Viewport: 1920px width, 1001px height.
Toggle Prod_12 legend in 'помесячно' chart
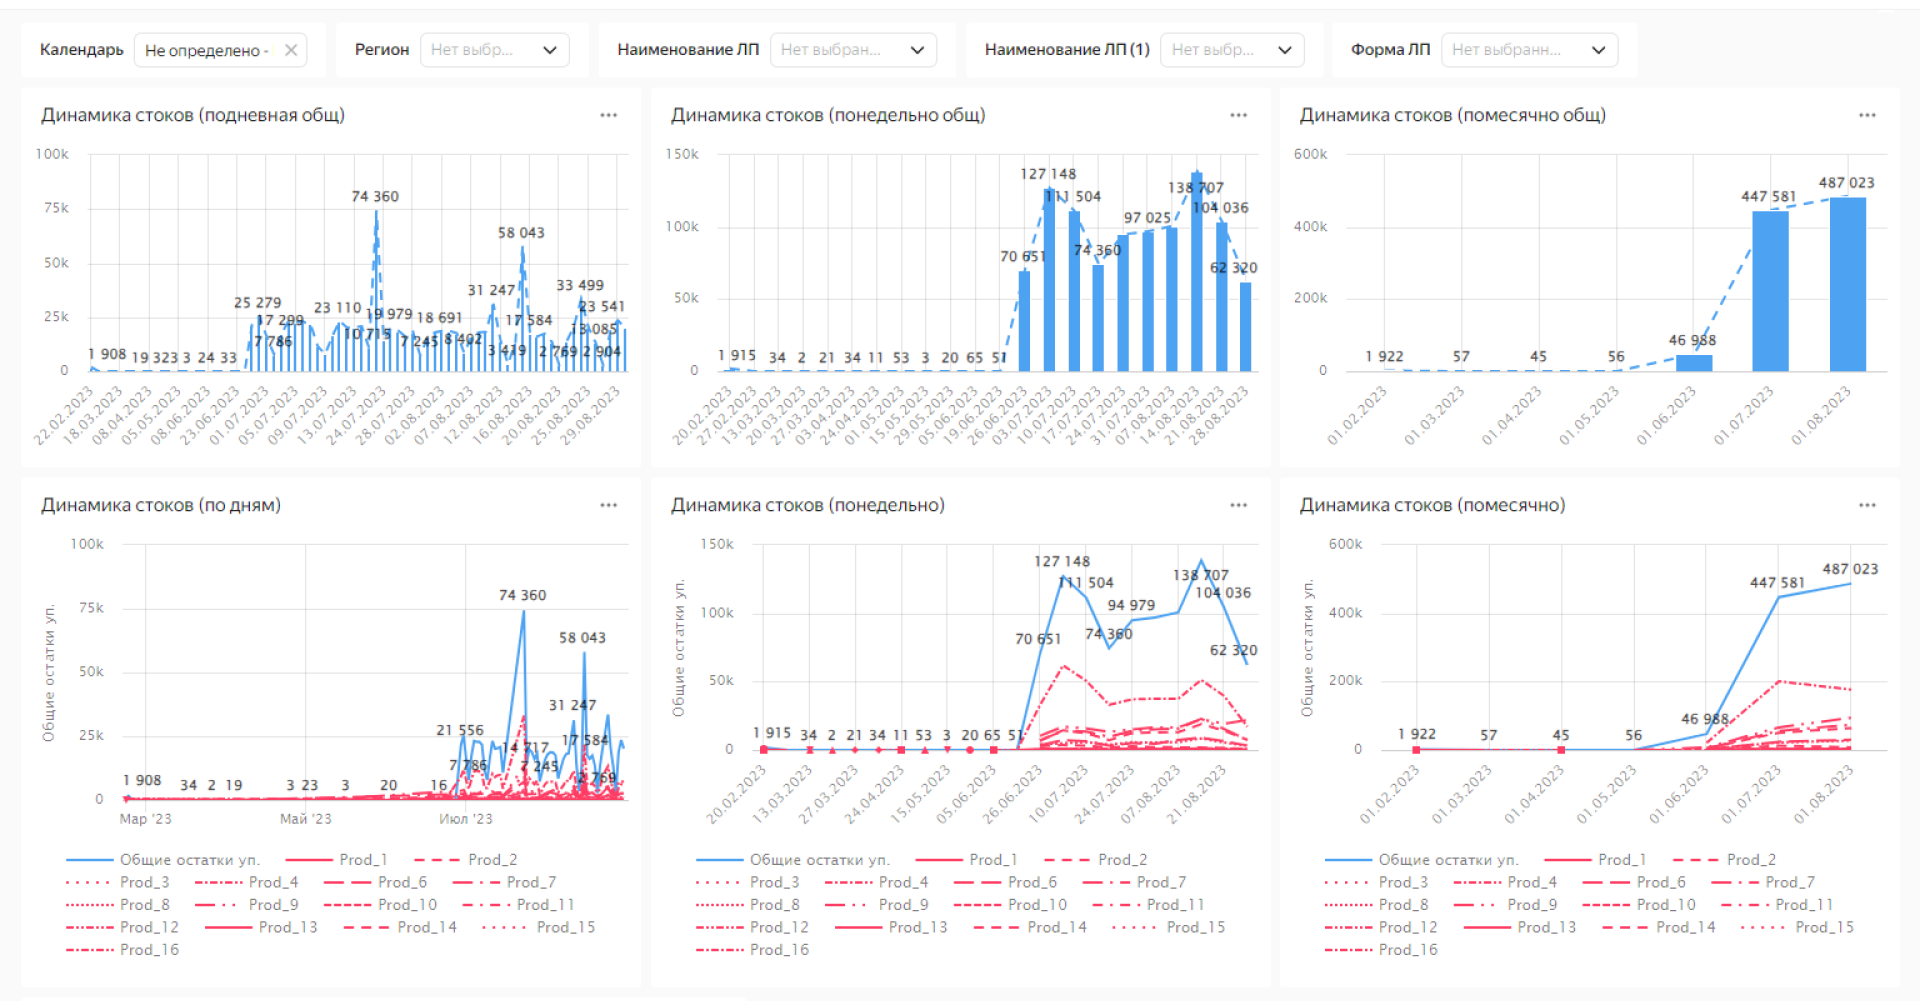click(x=1381, y=927)
